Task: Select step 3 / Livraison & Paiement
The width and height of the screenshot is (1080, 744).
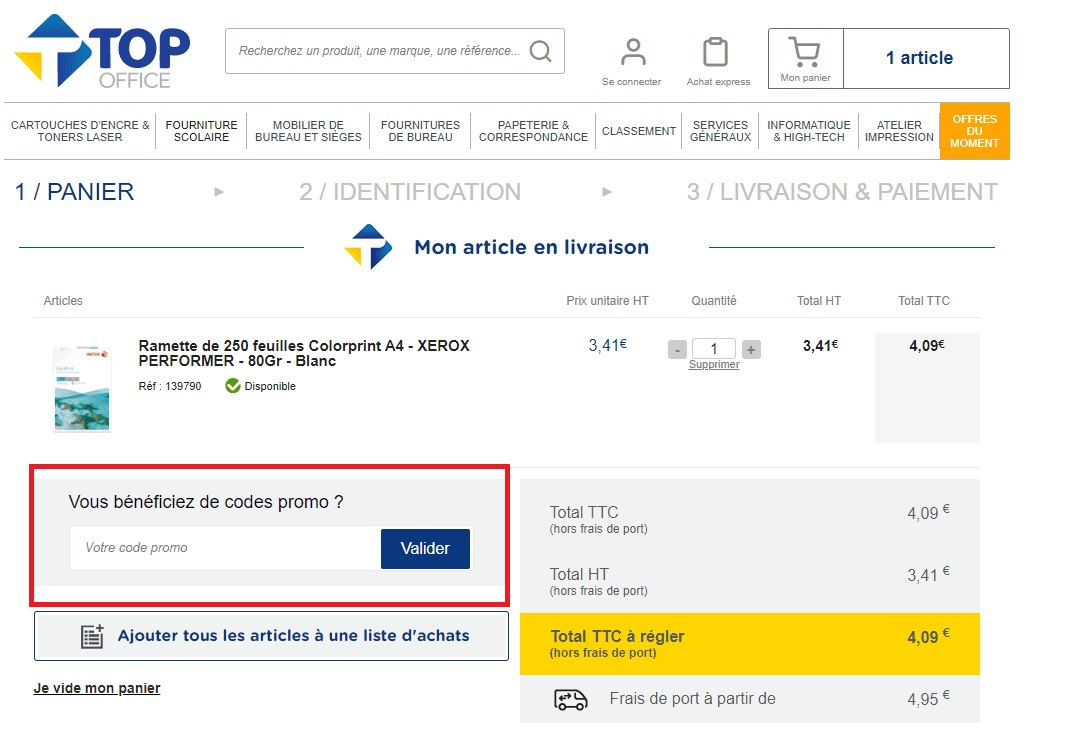Action: pyautogui.click(x=842, y=192)
